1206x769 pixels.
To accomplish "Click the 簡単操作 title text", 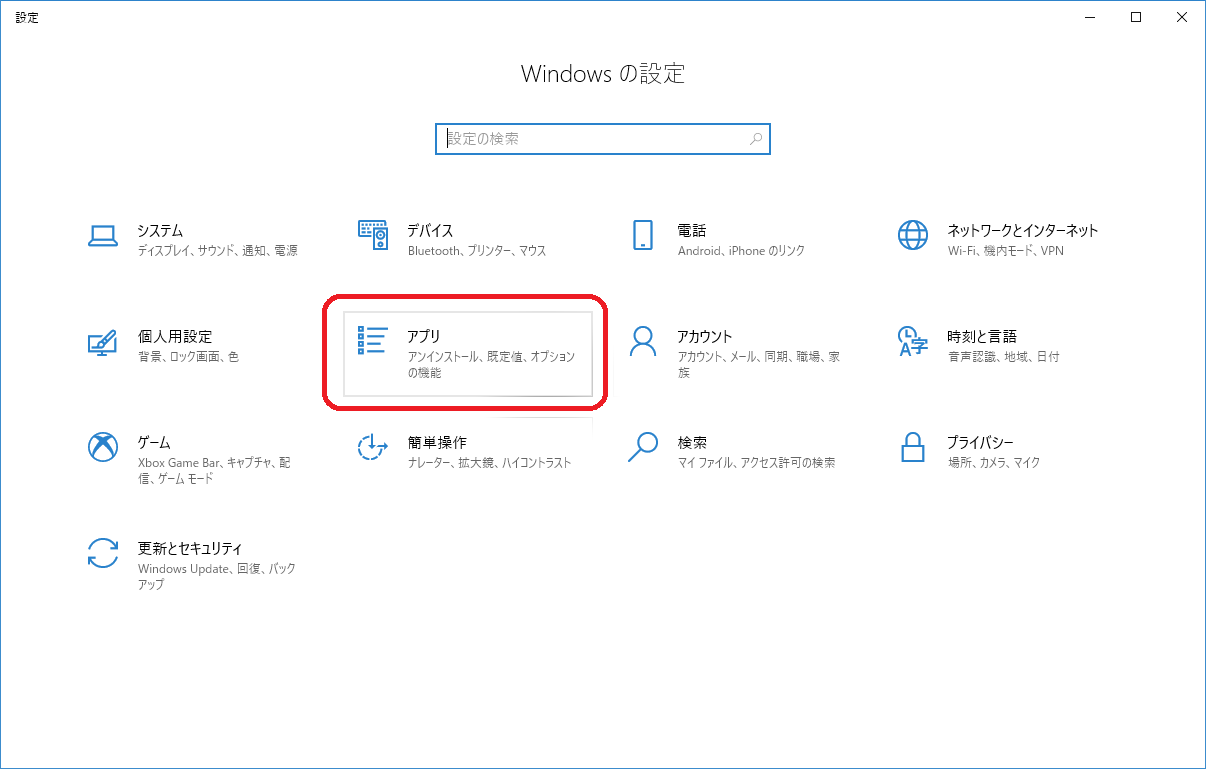I will click(437, 442).
